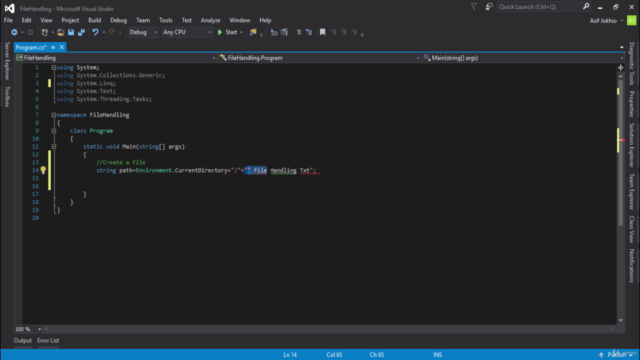Open the Output panel tab
The image size is (640, 360).
click(23, 340)
